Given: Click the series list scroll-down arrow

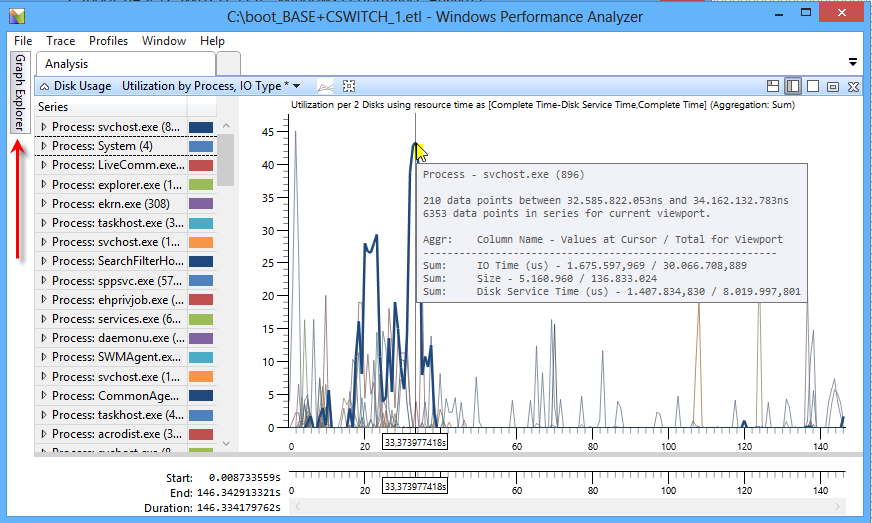Looking at the screenshot, I should [226, 443].
